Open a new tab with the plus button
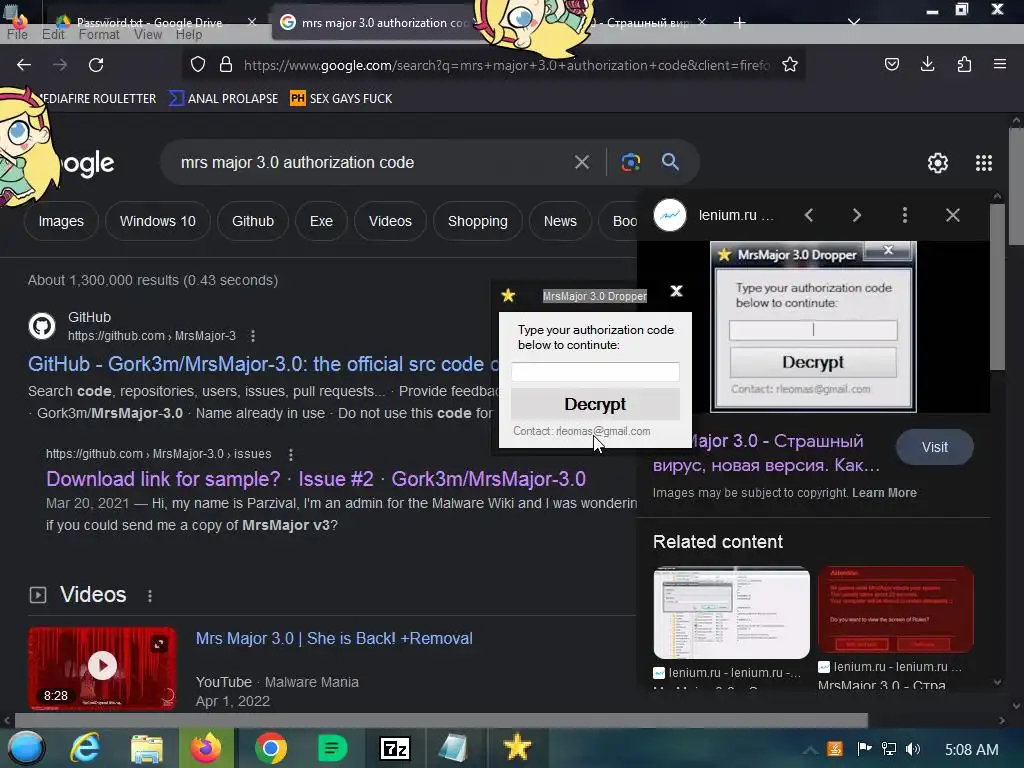Image resolution: width=1024 pixels, height=768 pixels. (739, 23)
